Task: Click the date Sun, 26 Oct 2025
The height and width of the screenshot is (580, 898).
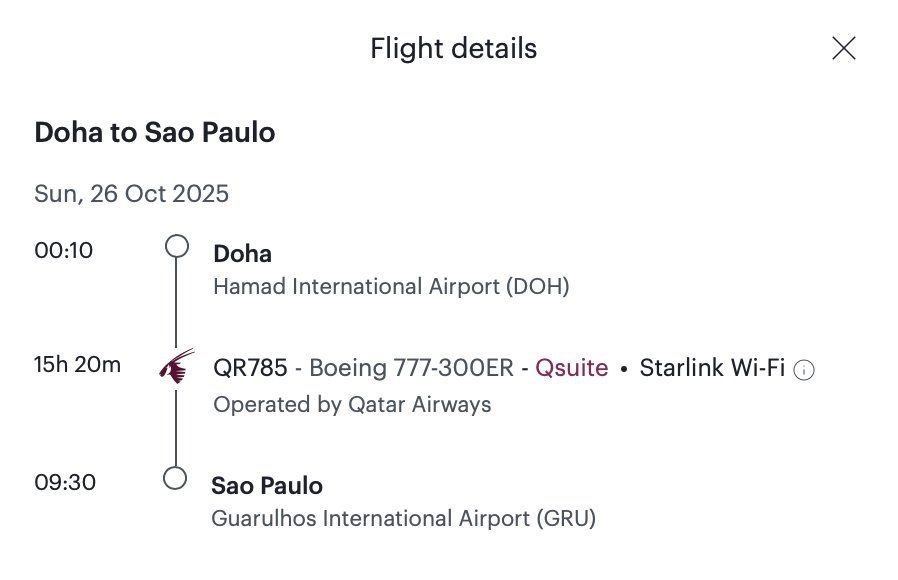Action: pos(131,194)
